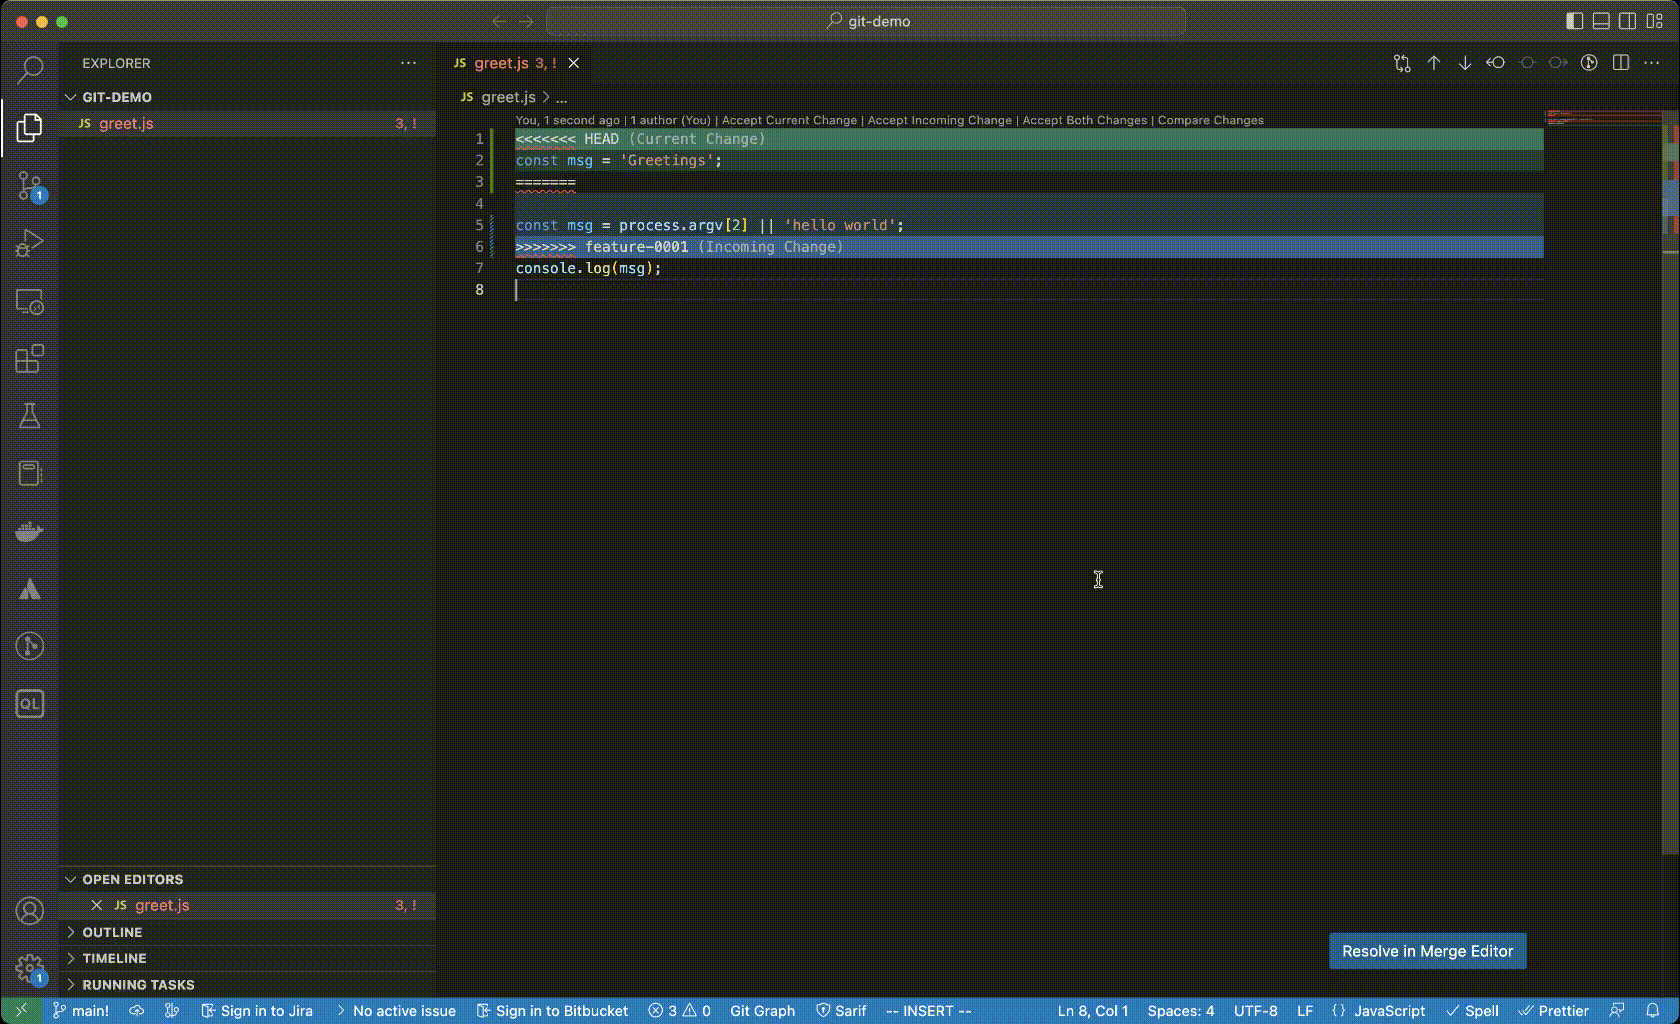
Task: Click Sign in to Jira status item
Action: tap(257, 1011)
